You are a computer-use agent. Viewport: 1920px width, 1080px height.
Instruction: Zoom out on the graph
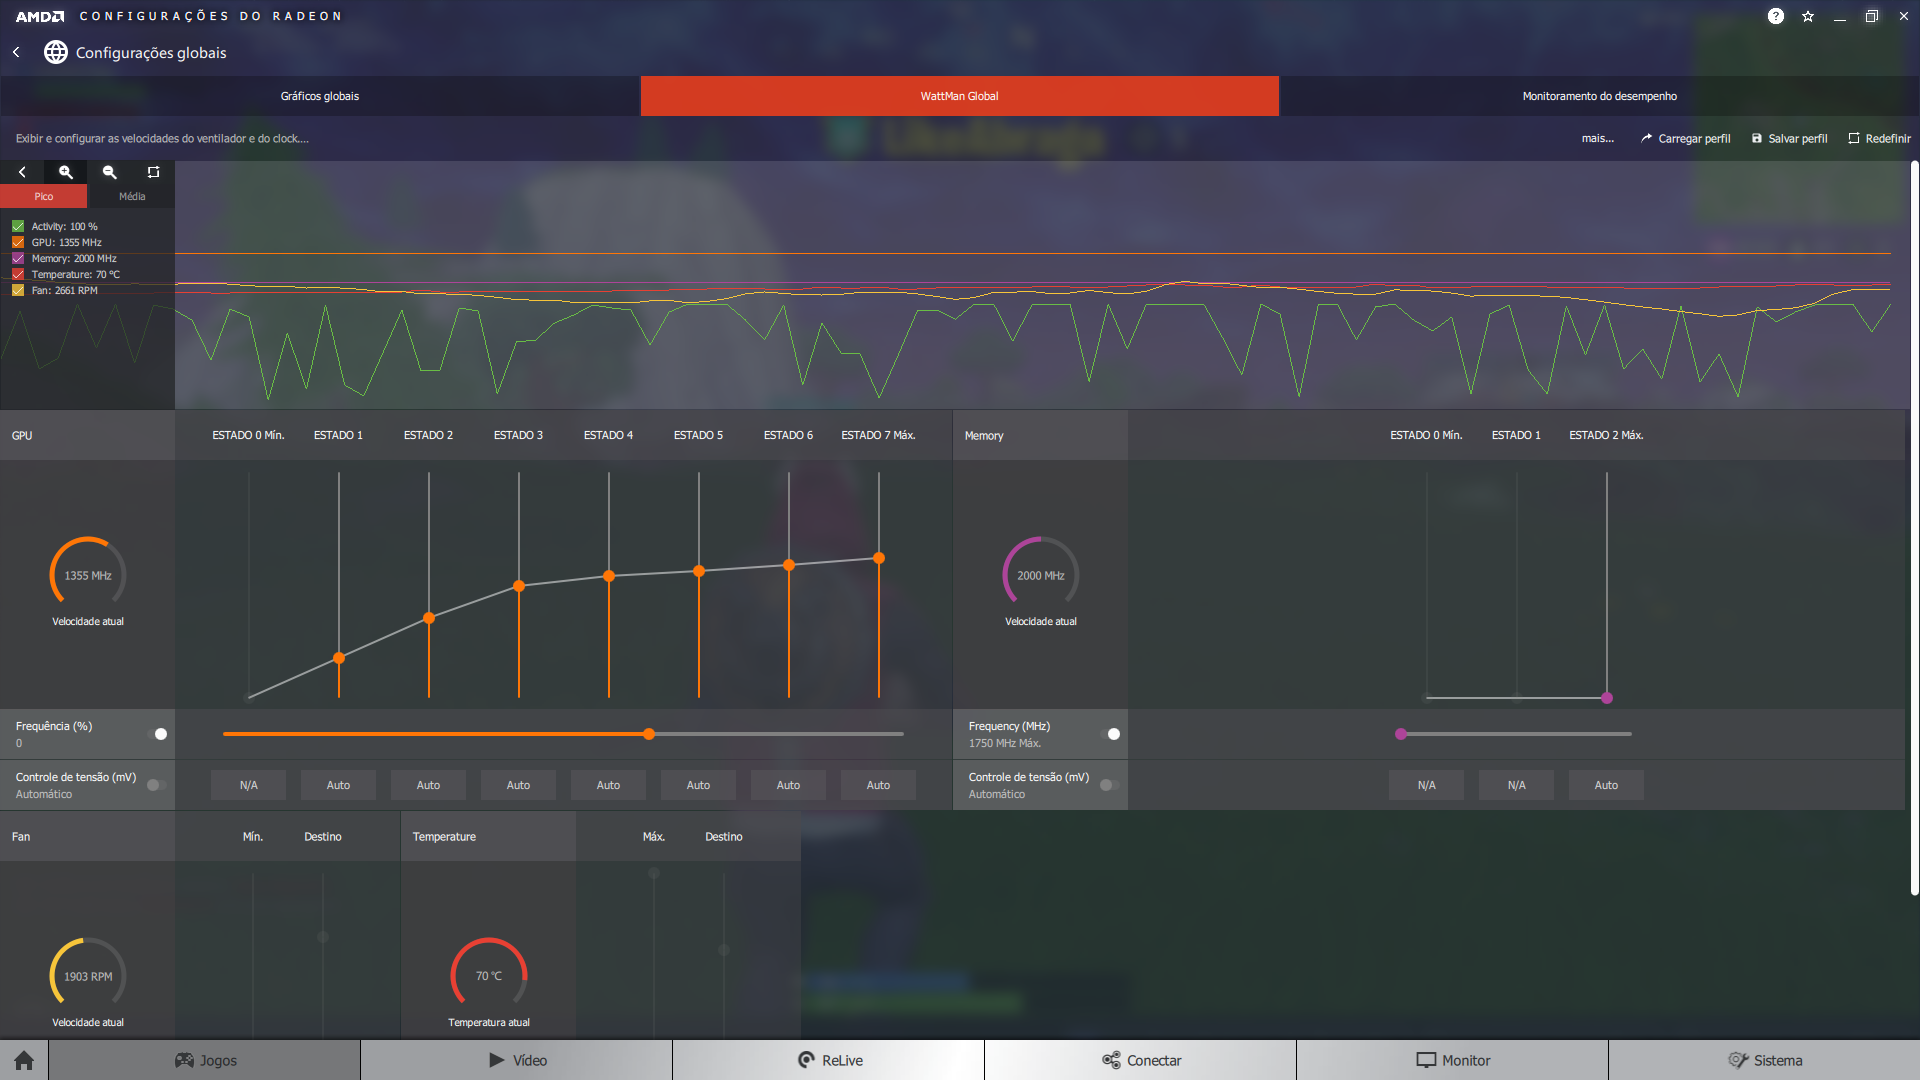click(110, 172)
